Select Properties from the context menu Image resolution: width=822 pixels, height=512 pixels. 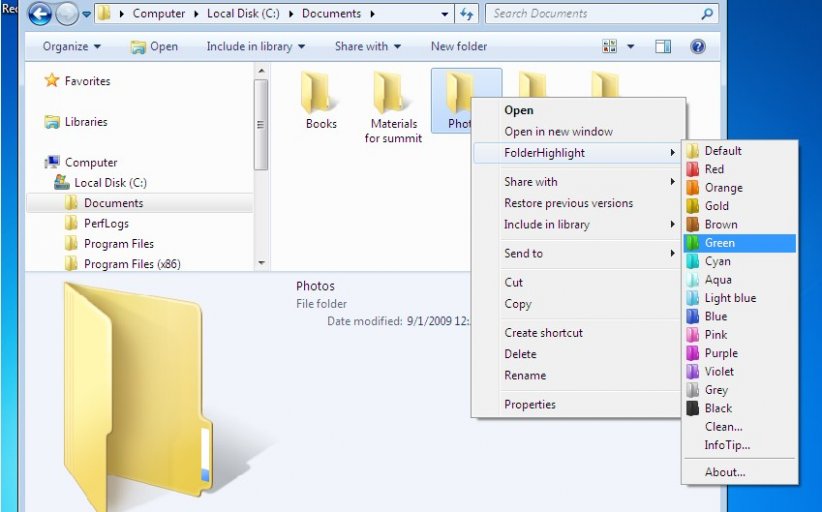pos(530,405)
